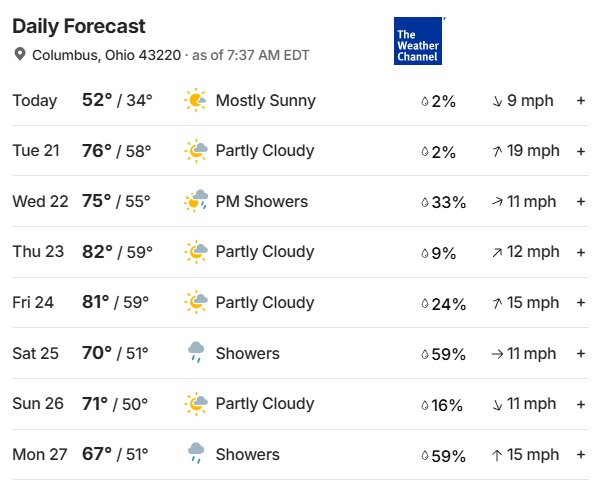Select the Thu 23 row 82° temperature
The height and width of the screenshot is (483, 597).
click(97, 252)
